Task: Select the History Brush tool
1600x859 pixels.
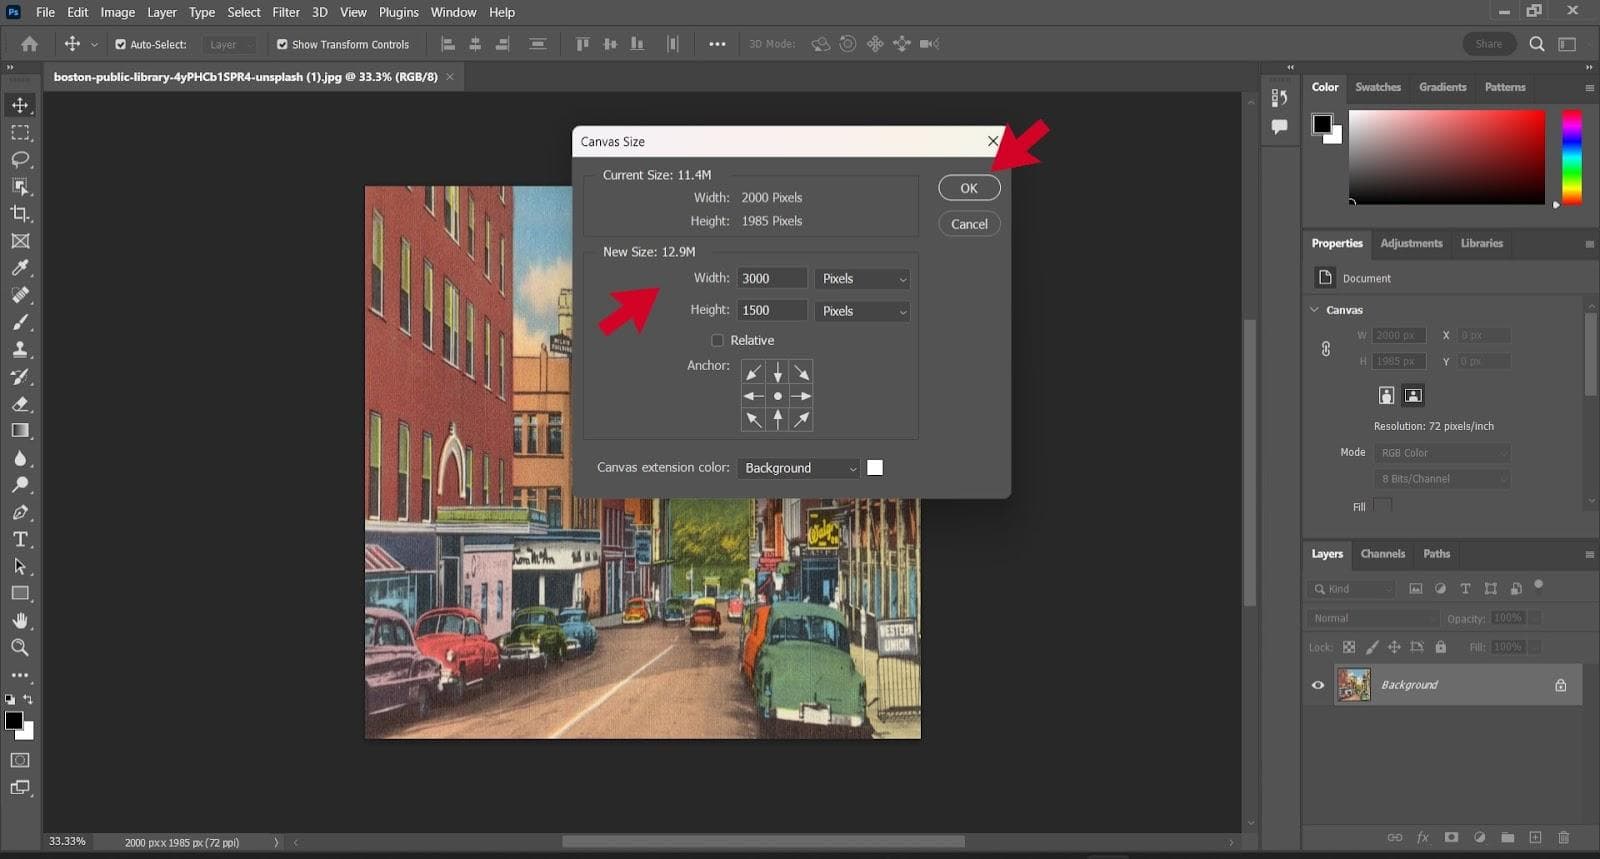Action: pyautogui.click(x=20, y=377)
